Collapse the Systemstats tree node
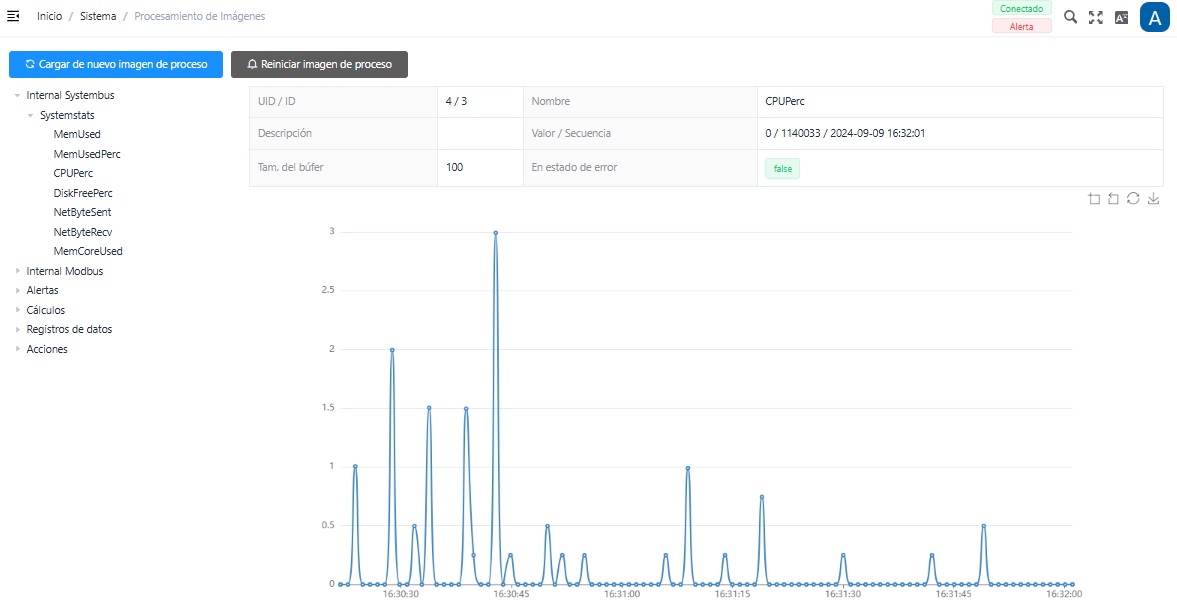 click(30, 116)
